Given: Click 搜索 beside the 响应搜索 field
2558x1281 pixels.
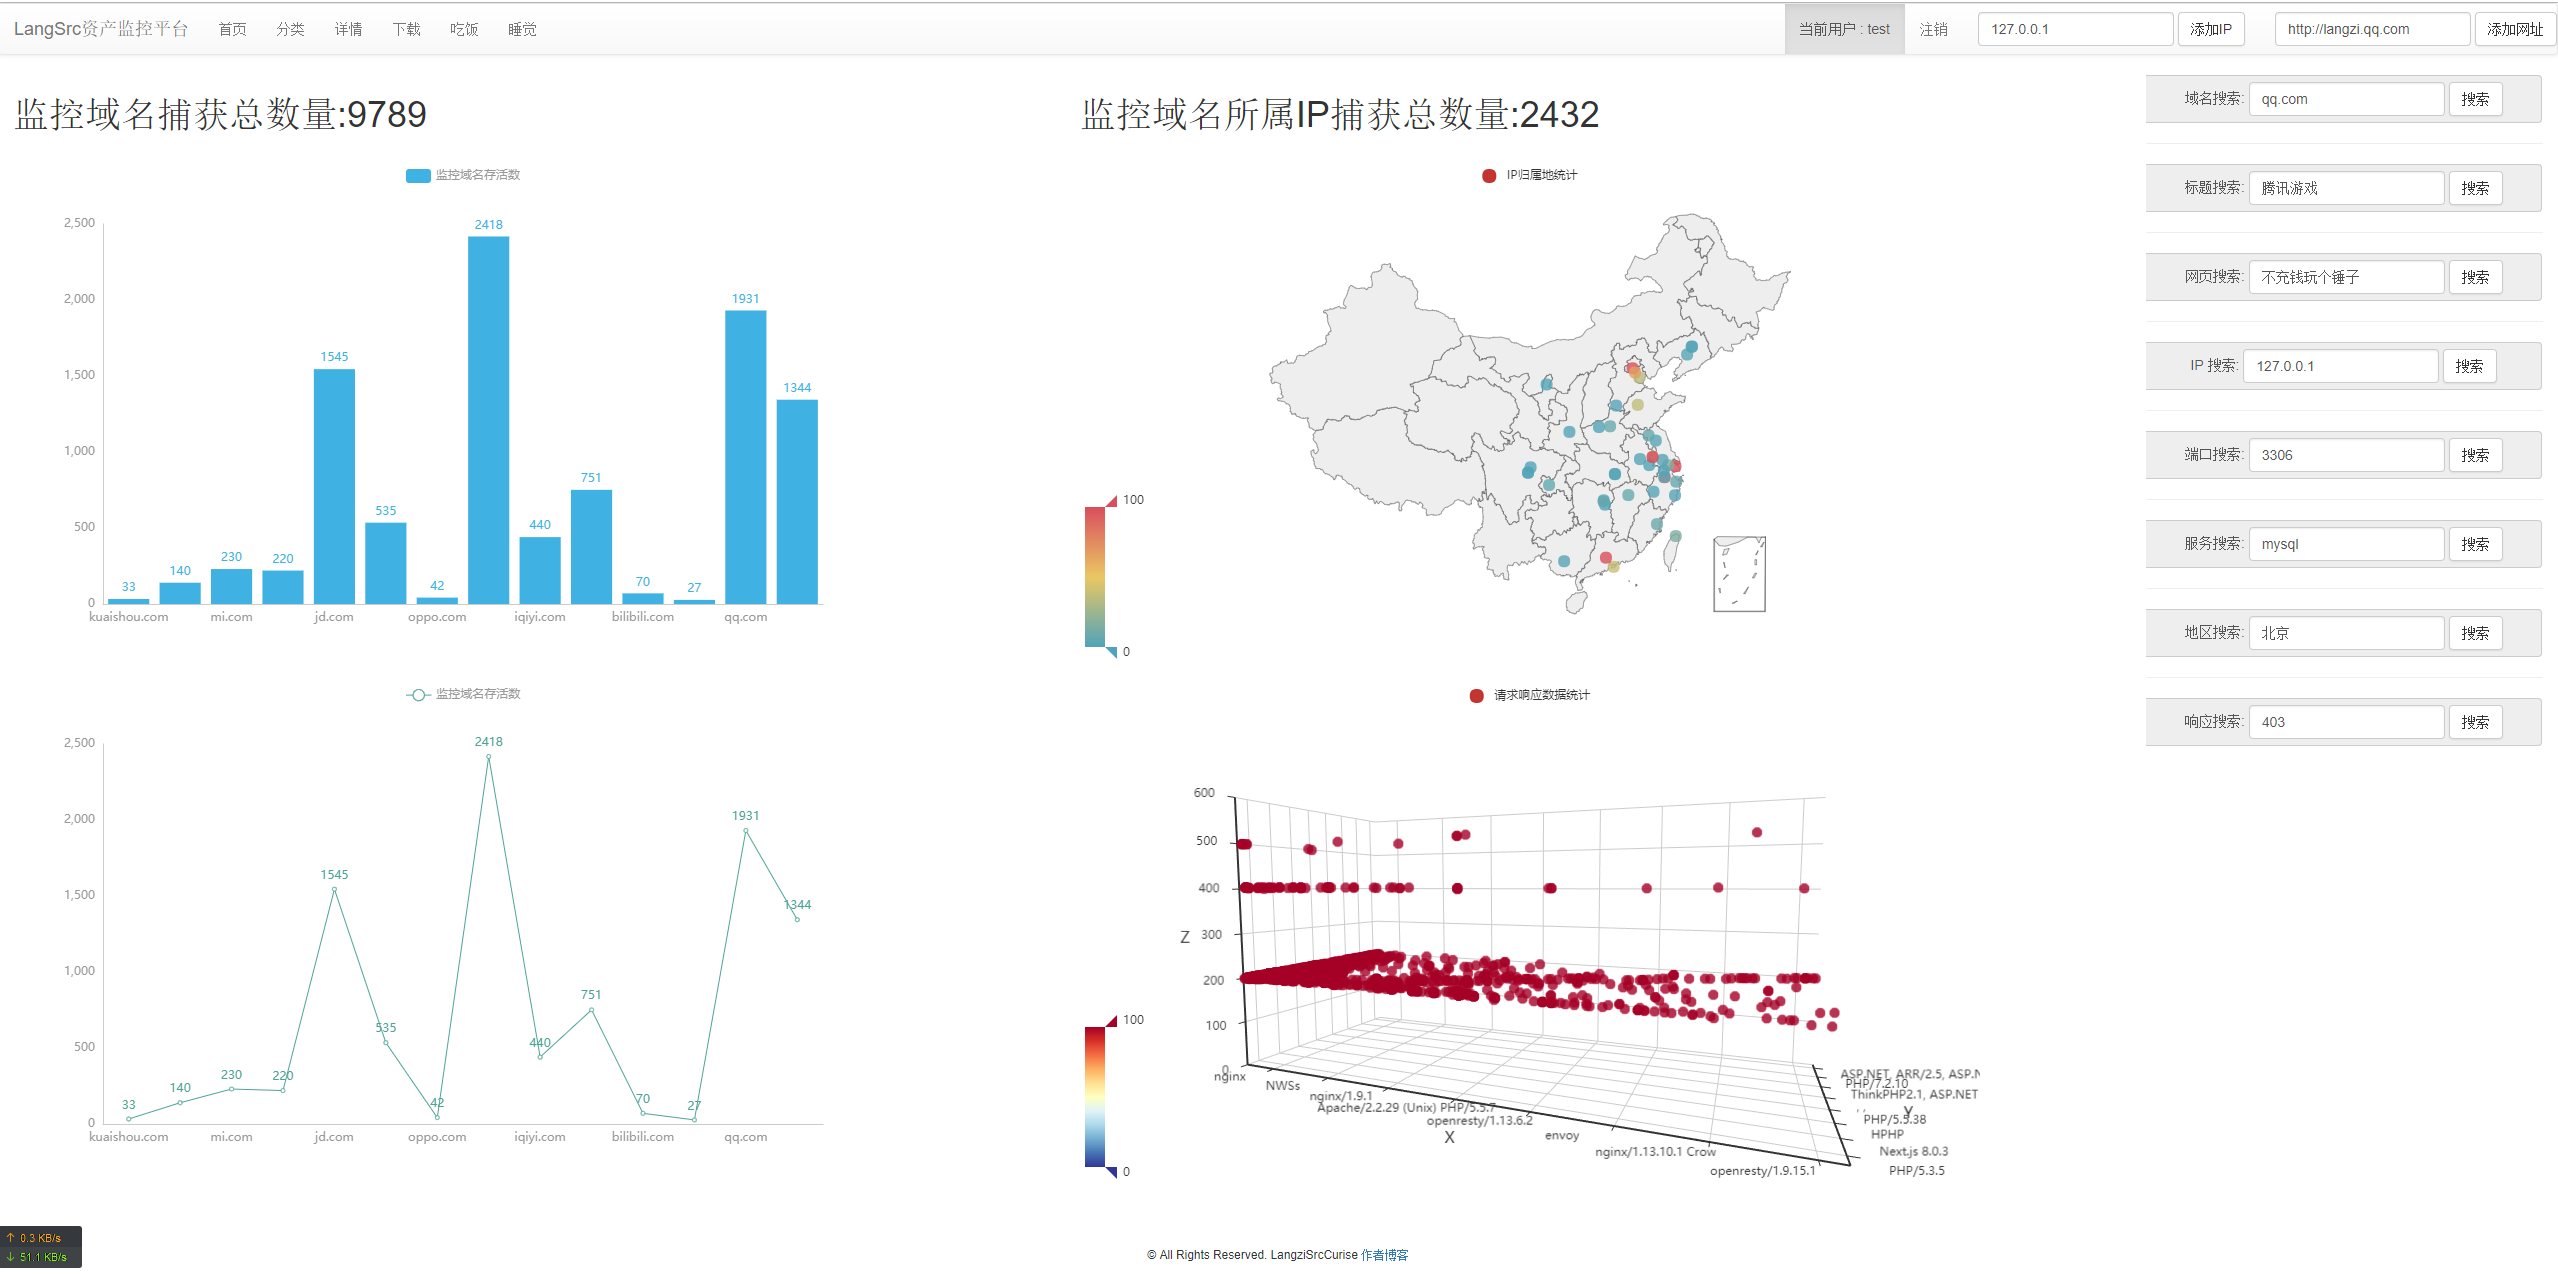Looking at the screenshot, I should coord(2474,722).
